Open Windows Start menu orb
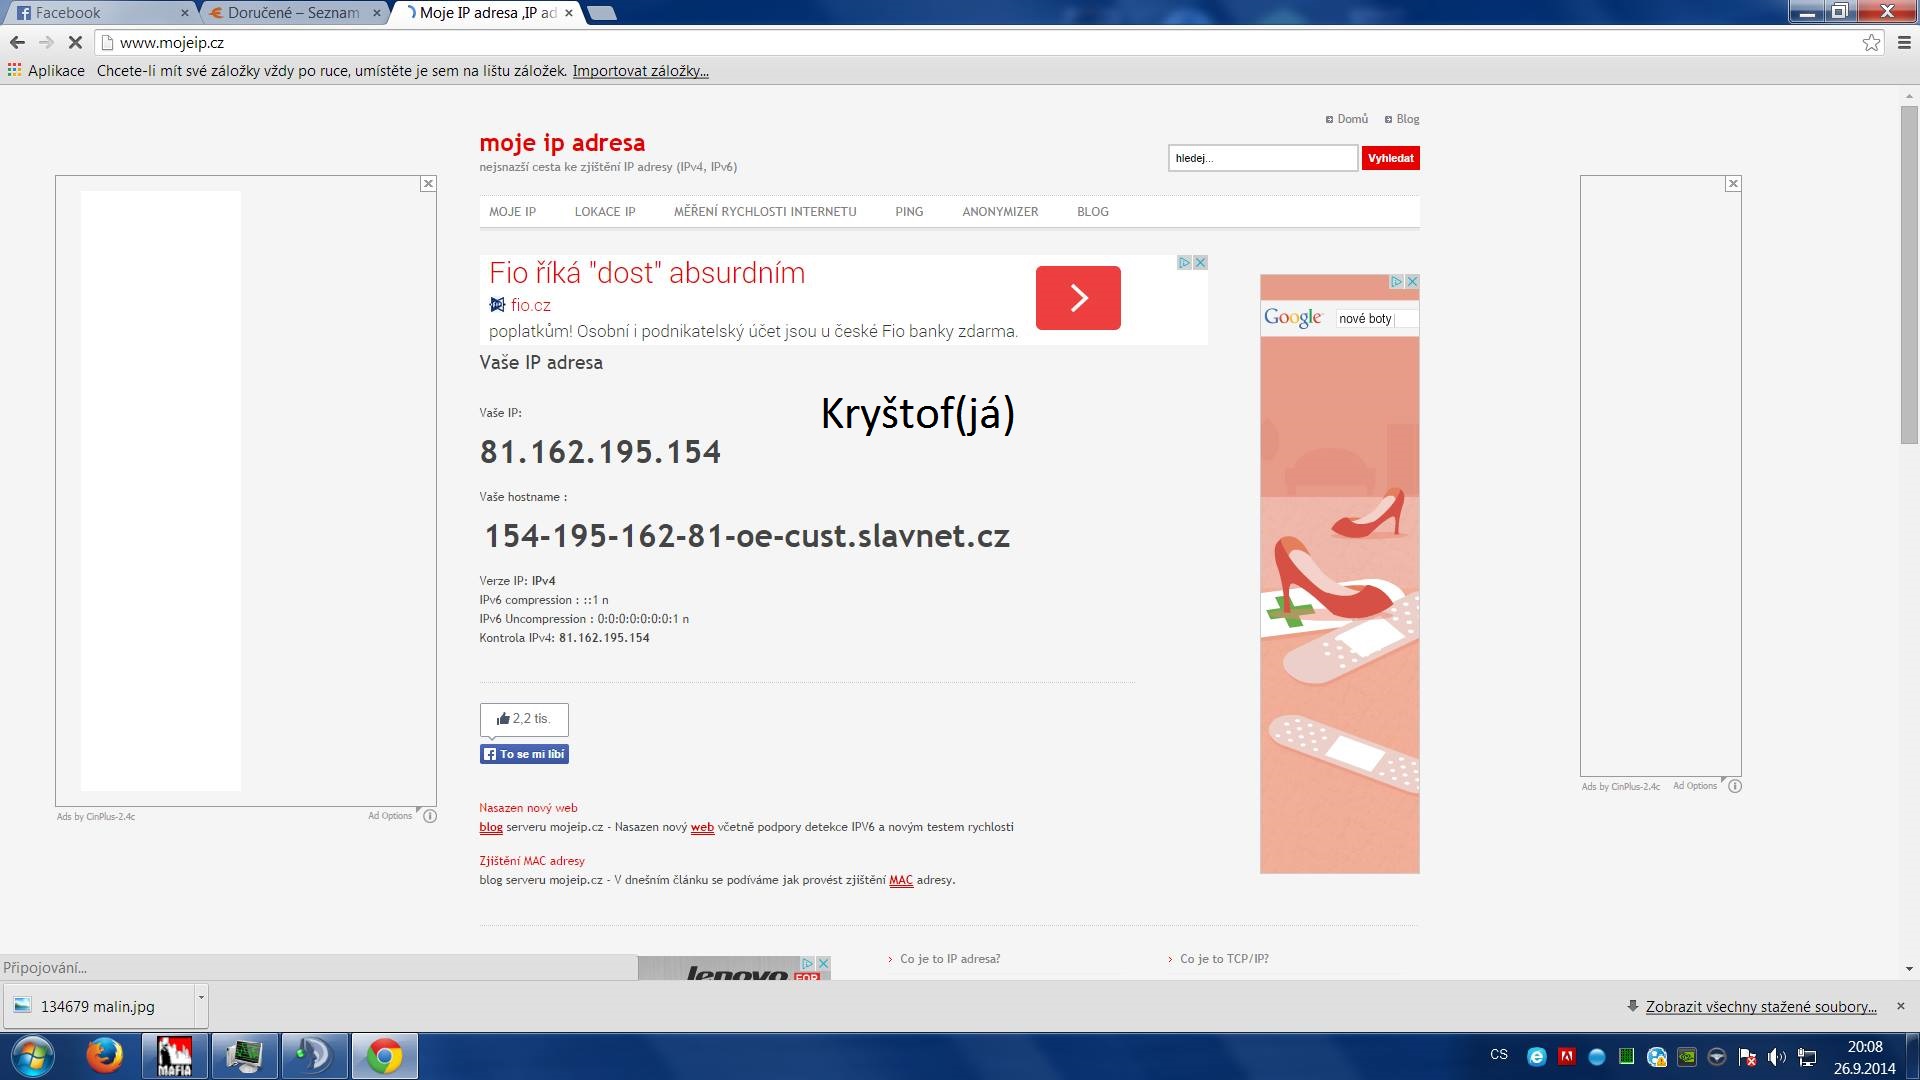The height and width of the screenshot is (1080, 1920). tap(32, 1056)
